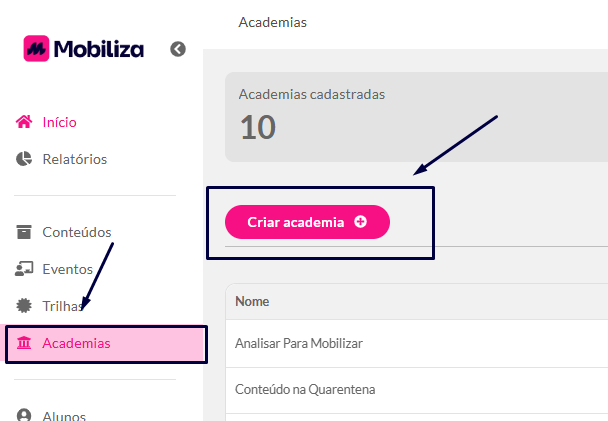The image size is (608, 421).
Task: Click the Nome column header
Action: (x=252, y=302)
